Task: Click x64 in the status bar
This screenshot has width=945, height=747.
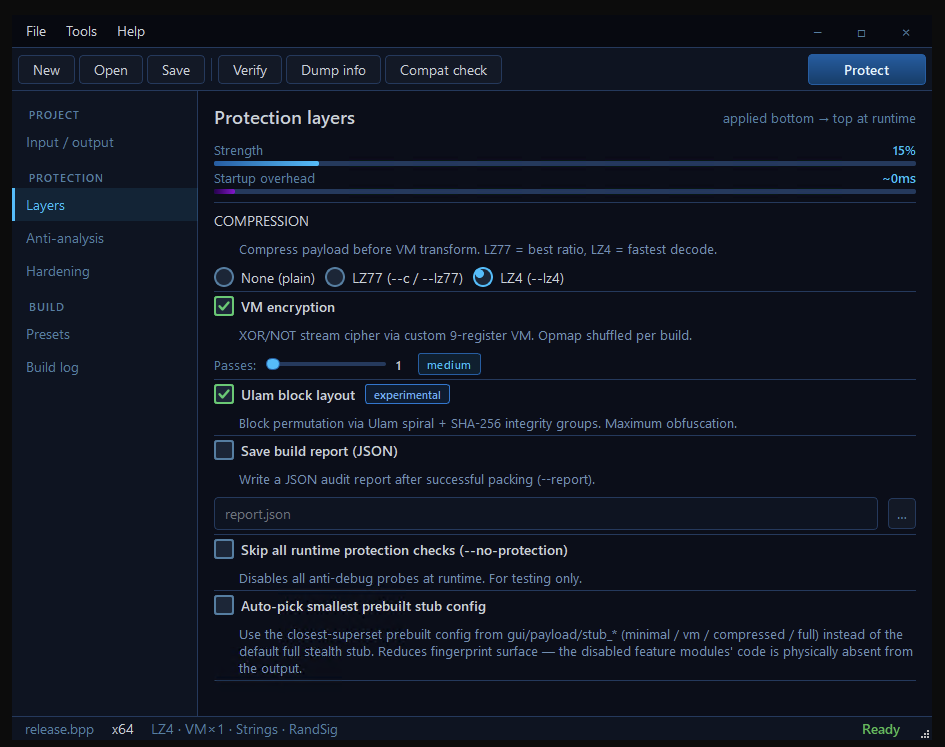Action: (122, 729)
